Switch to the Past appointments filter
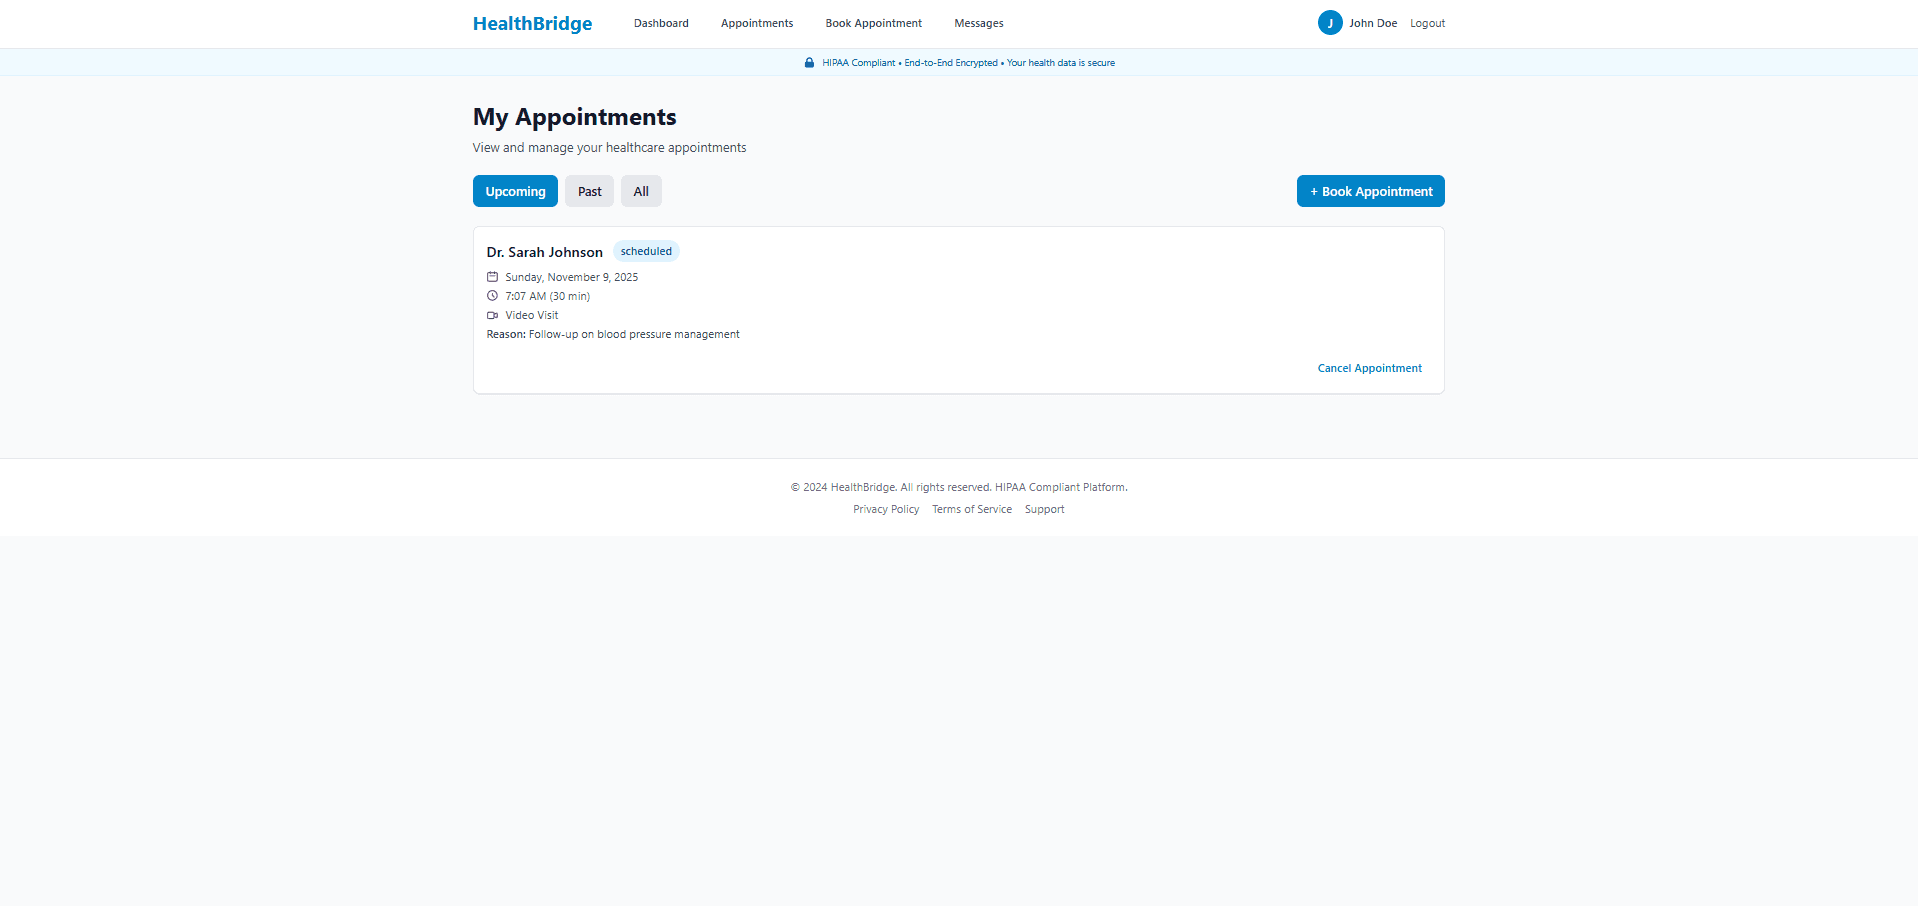The image size is (1918, 906). (589, 191)
